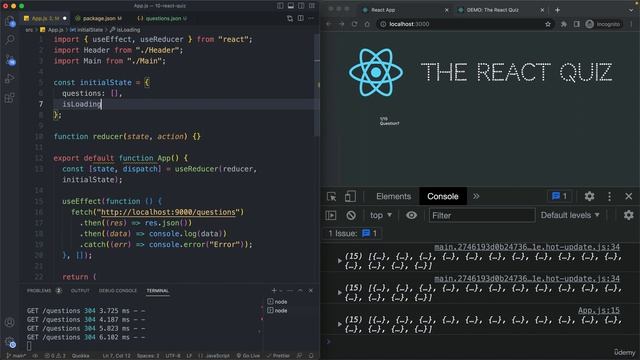Click Prettier in status bar
The width and height of the screenshot is (640, 360).
point(278,356)
